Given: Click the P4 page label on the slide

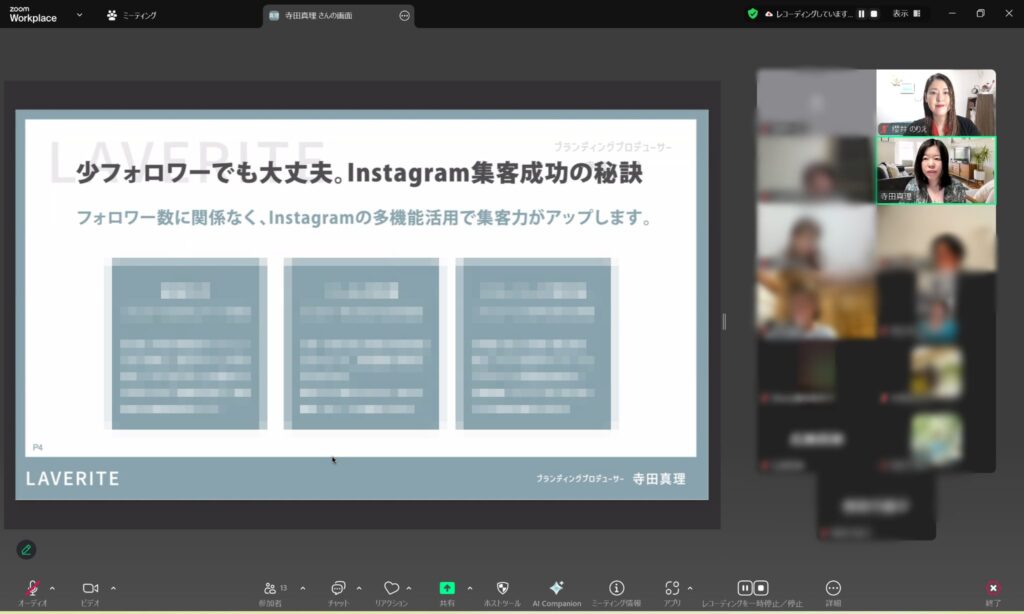Looking at the screenshot, I should point(37,447).
